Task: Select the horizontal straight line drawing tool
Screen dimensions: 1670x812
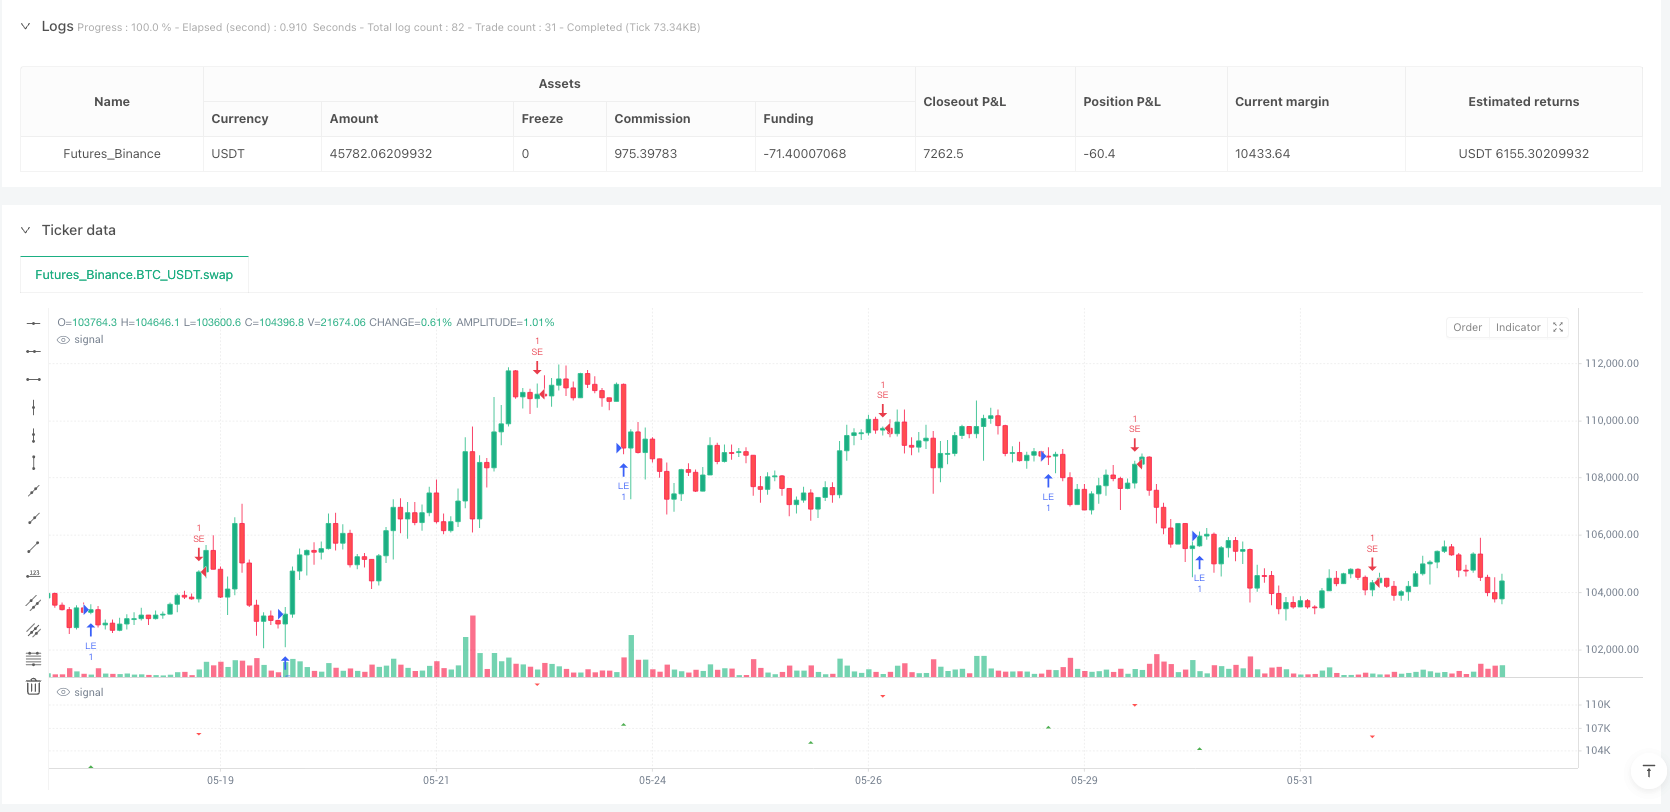Action: (x=33, y=323)
